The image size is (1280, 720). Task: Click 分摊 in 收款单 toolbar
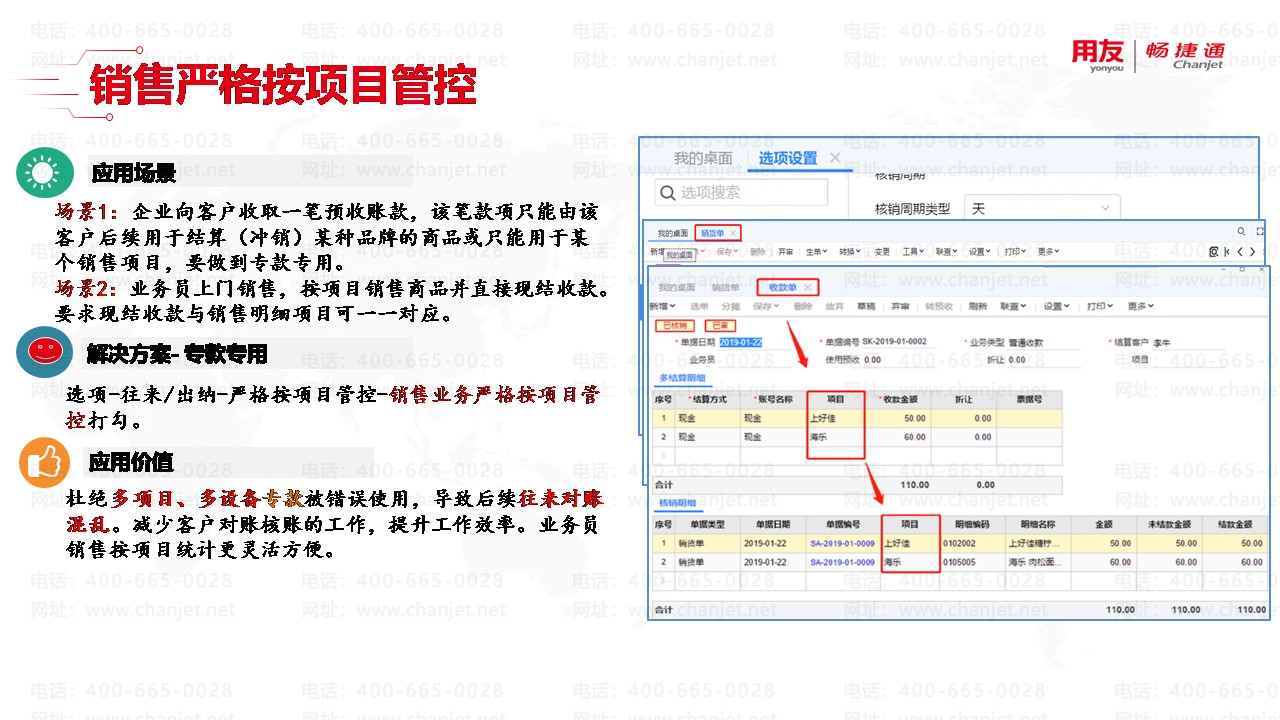(731, 306)
